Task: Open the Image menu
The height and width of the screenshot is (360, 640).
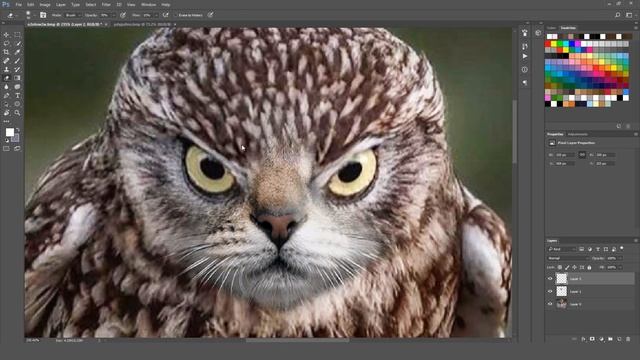Action: point(45,4)
